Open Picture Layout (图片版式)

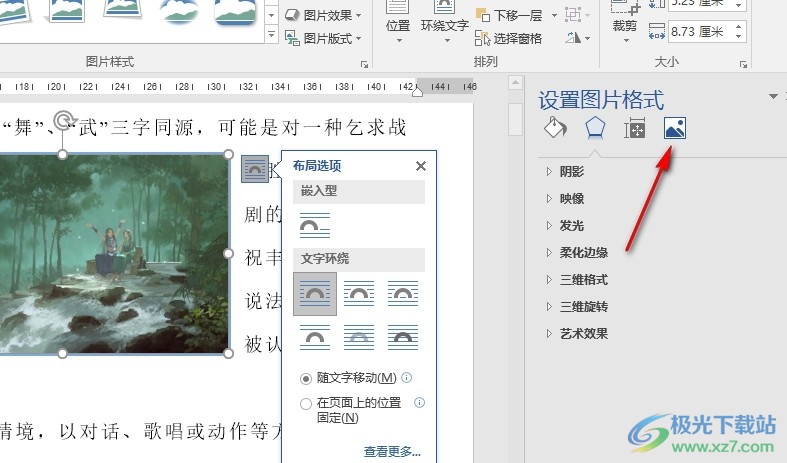click(323, 38)
